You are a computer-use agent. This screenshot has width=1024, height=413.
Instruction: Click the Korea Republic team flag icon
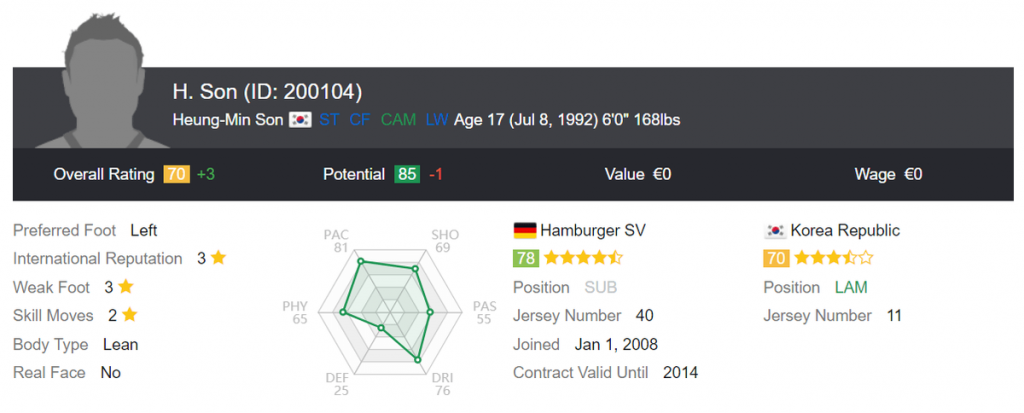774,230
